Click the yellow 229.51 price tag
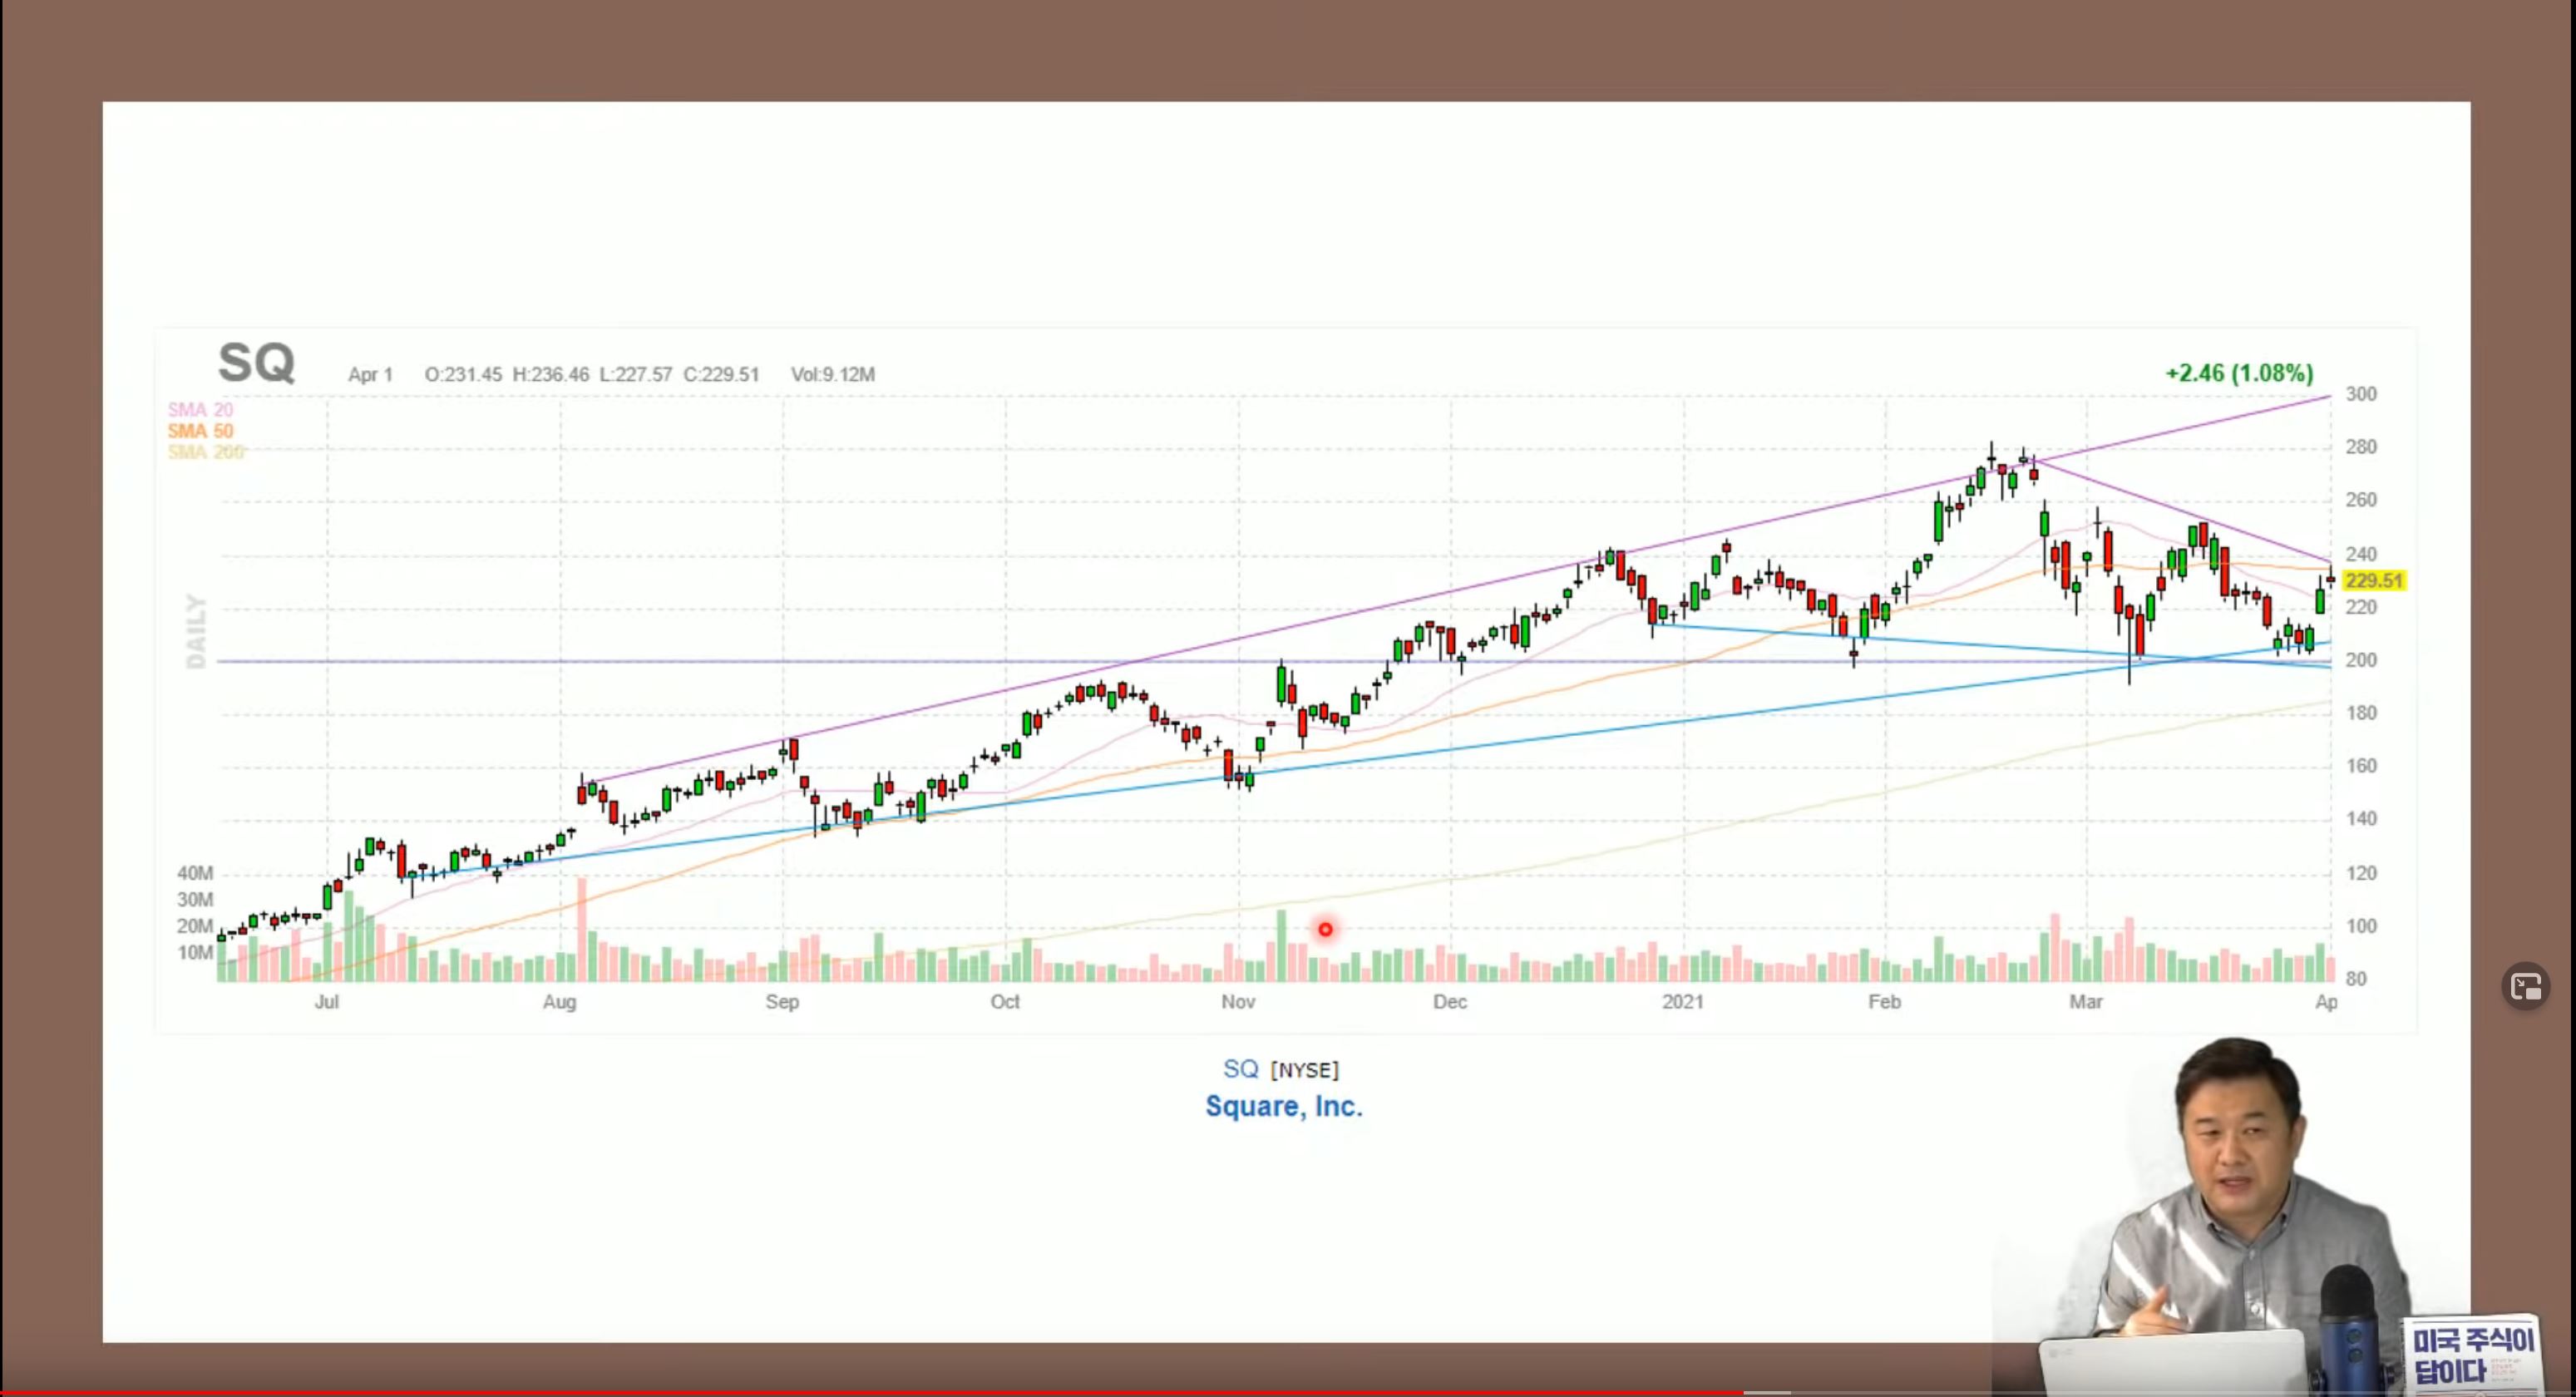2576x1397 pixels. coord(2373,581)
